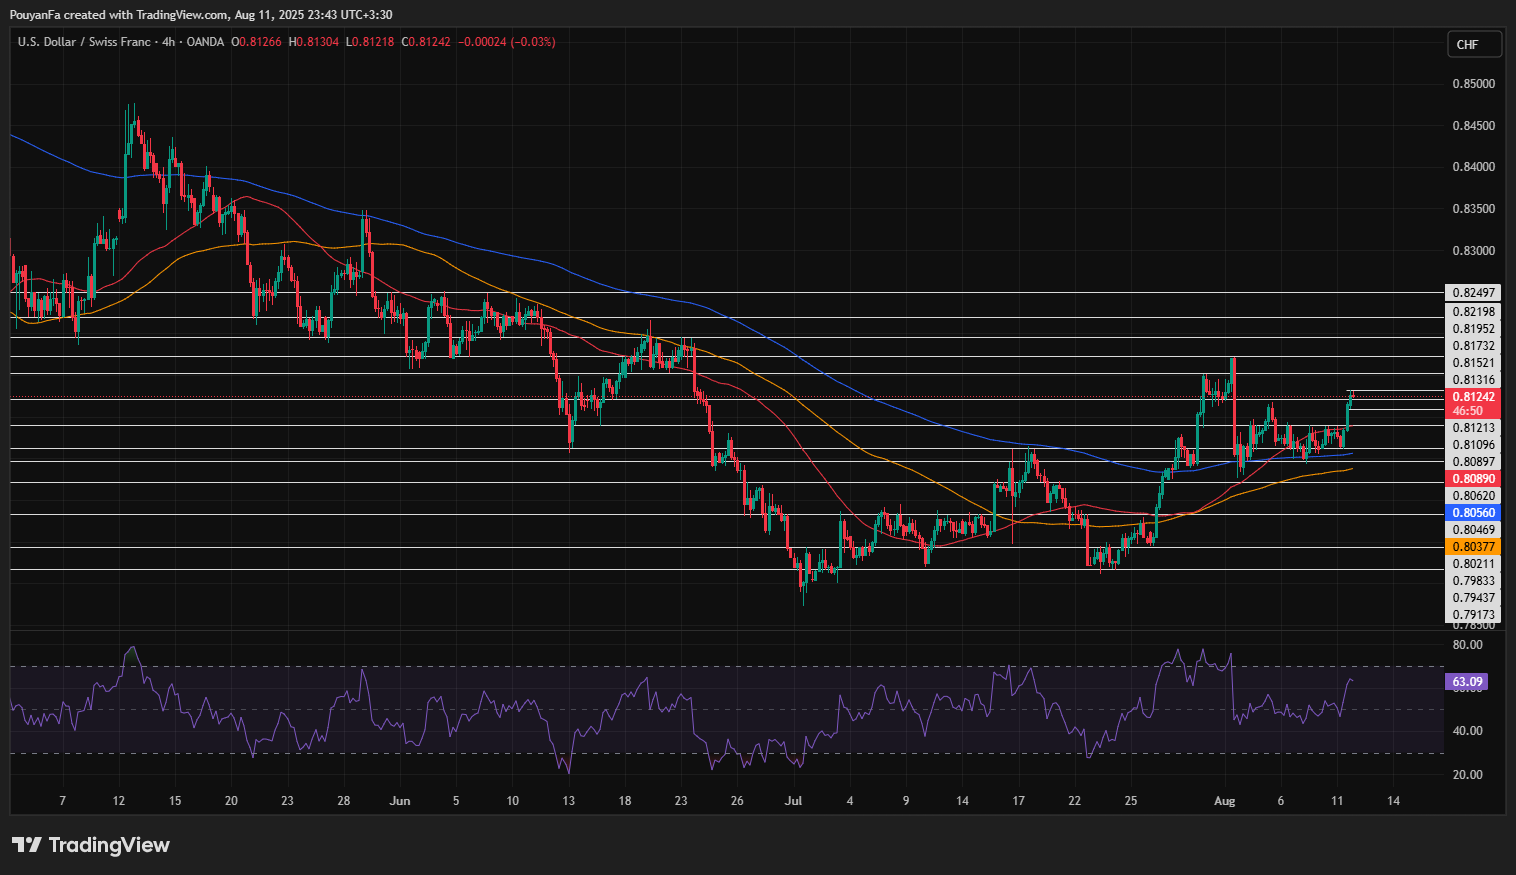Click the purple RSI value label 63.09
This screenshot has width=1516, height=875.
[x=1467, y=682]
